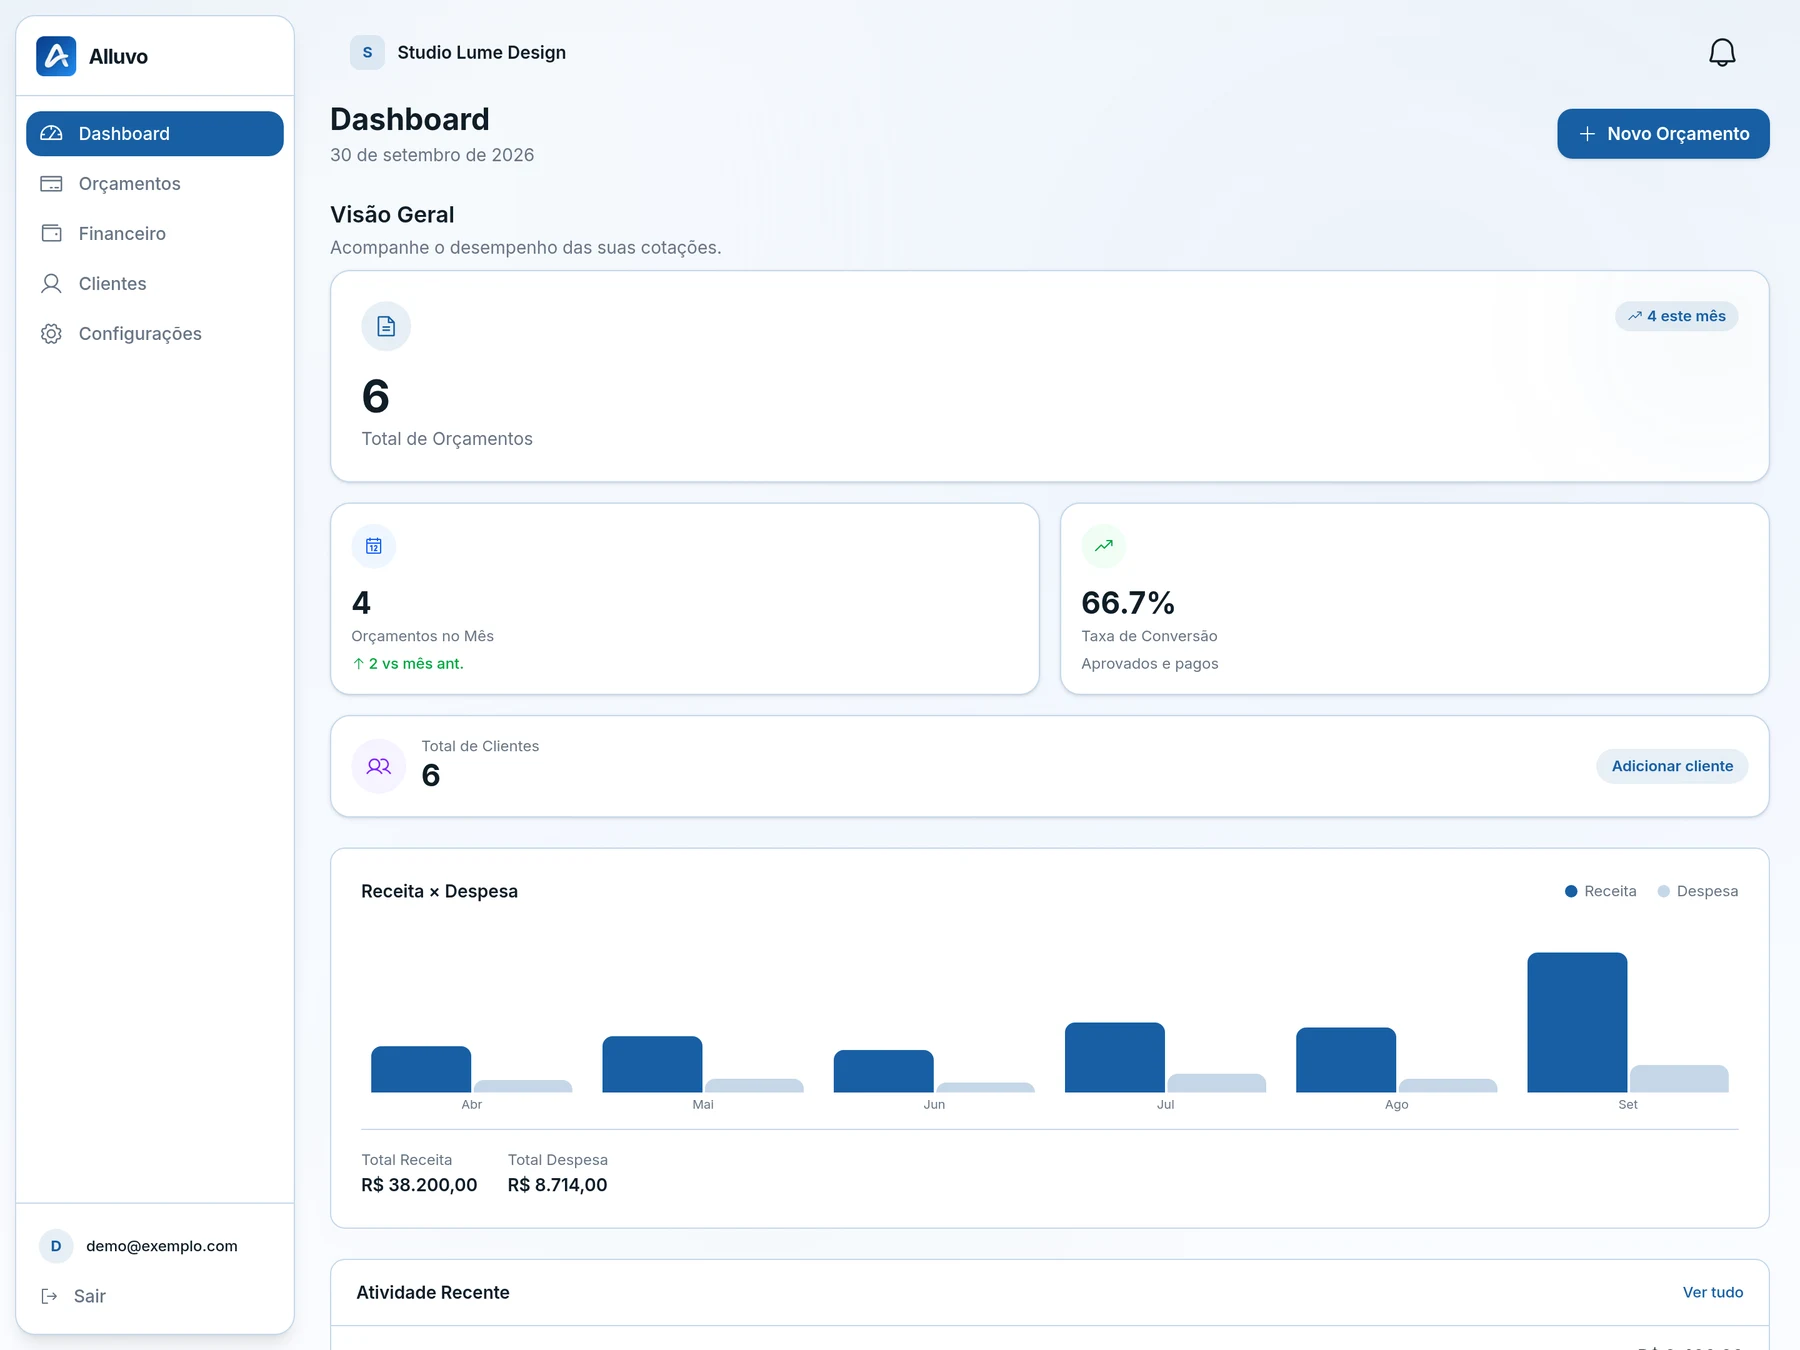Click the Alluvo logo icon
This screenshot has height=1350, width=1800.
[56, 56]
